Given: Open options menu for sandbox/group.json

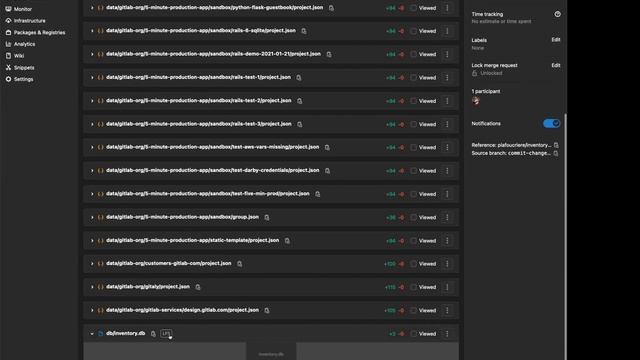Looking at the screenshot, I should pyautogui.click(x=447, y=217).
